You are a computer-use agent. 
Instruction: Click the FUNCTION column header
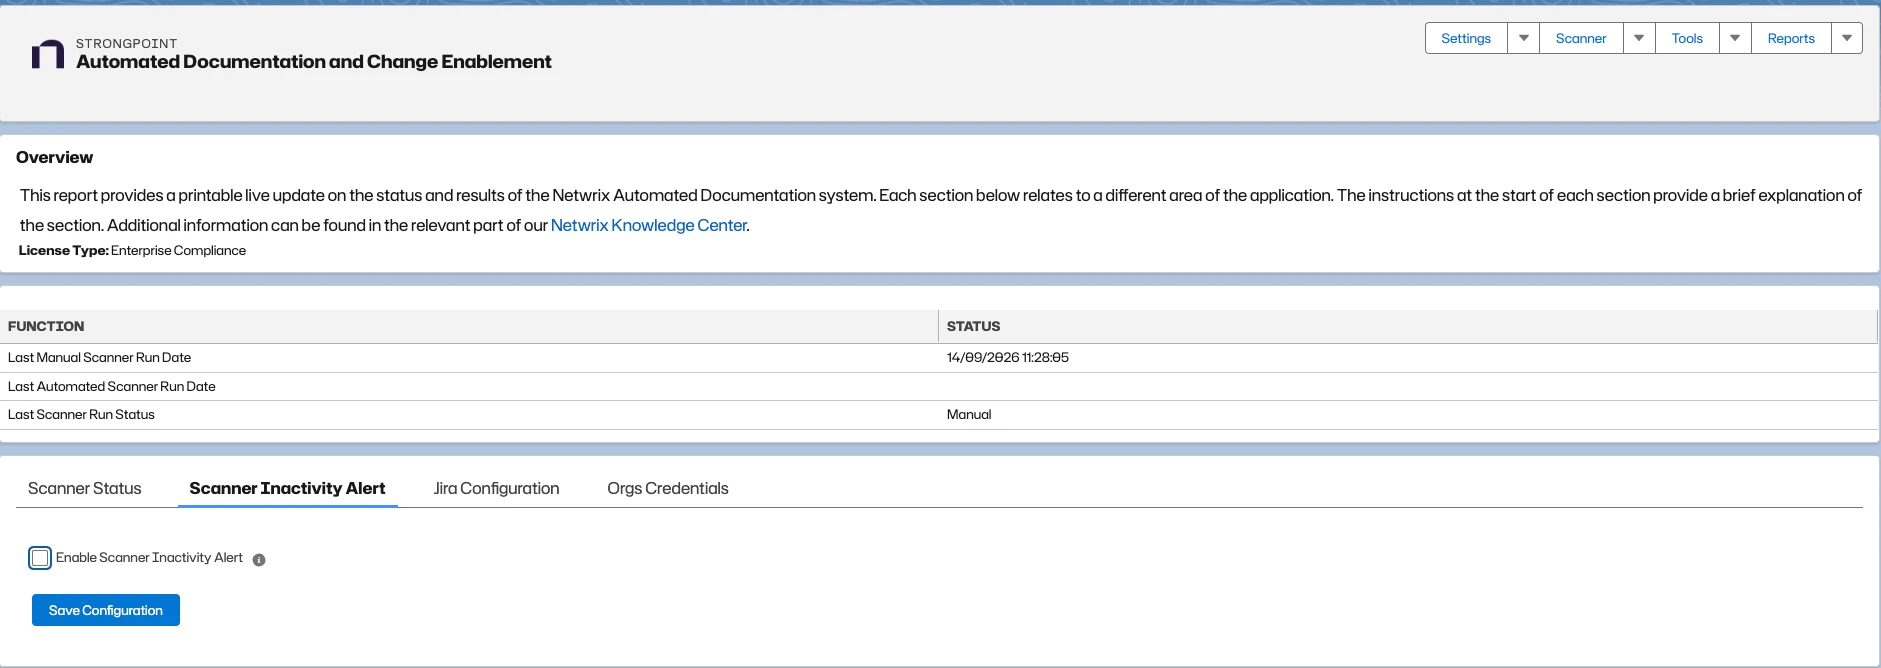click(469, 326)
